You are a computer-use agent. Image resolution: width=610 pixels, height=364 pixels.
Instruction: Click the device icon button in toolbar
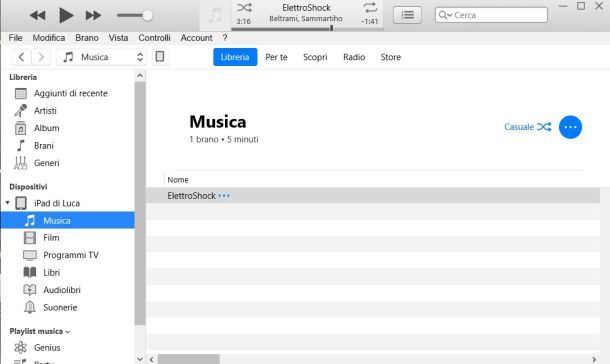click(x=160, y=57)
